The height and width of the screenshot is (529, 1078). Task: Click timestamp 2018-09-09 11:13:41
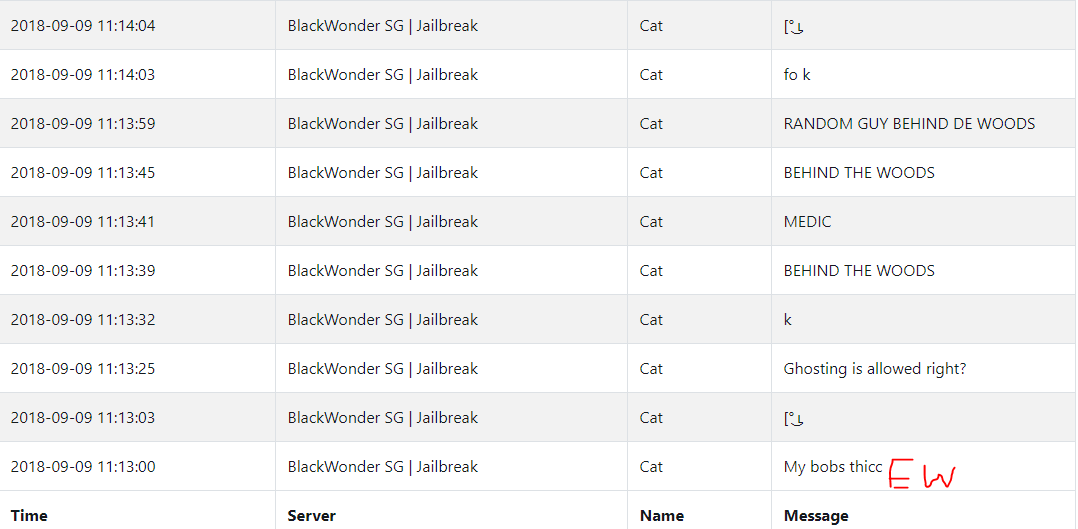(x=82, y=222)
